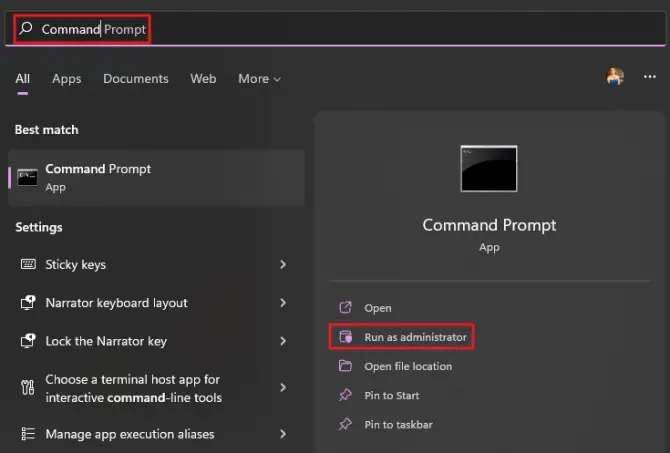
Task: Click Run as administrator shield icon
Action: point(345,337)
